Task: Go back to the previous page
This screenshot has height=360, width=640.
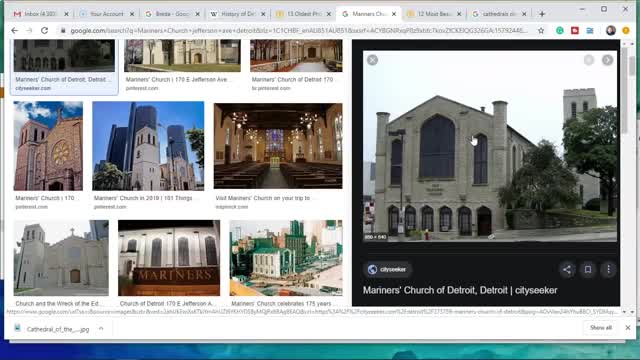Action: click(x=15, y=31)
